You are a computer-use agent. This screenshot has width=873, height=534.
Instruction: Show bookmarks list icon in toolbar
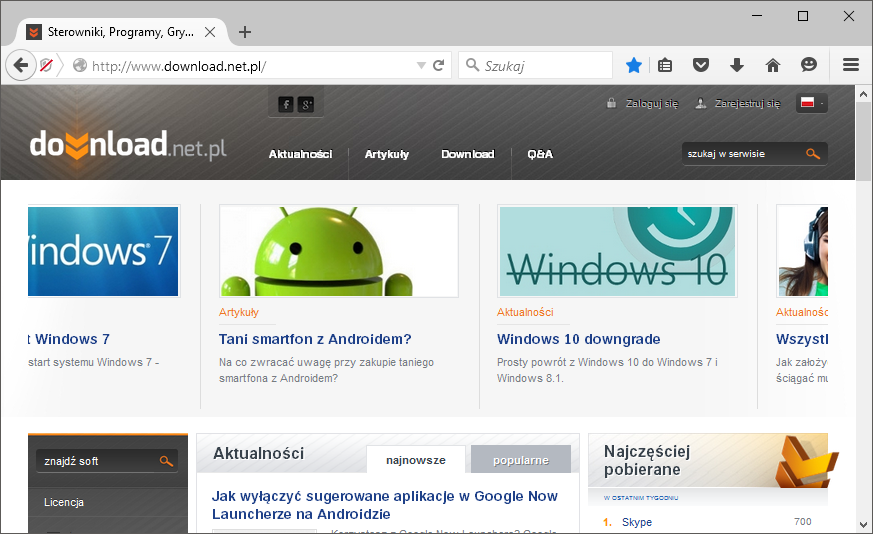[665, 66]
